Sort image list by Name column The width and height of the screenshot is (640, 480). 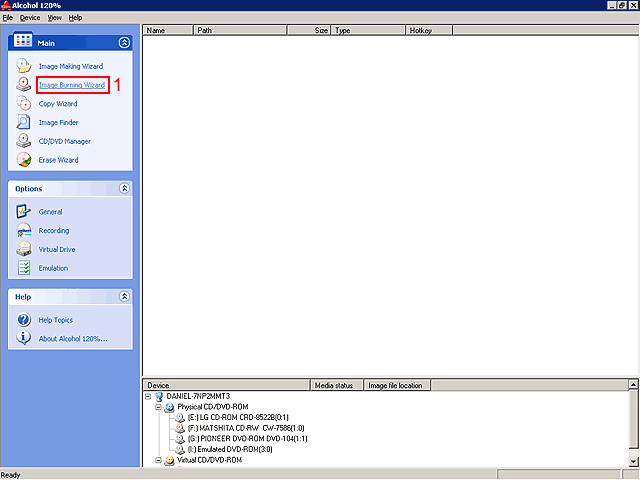tap(168, 30)
